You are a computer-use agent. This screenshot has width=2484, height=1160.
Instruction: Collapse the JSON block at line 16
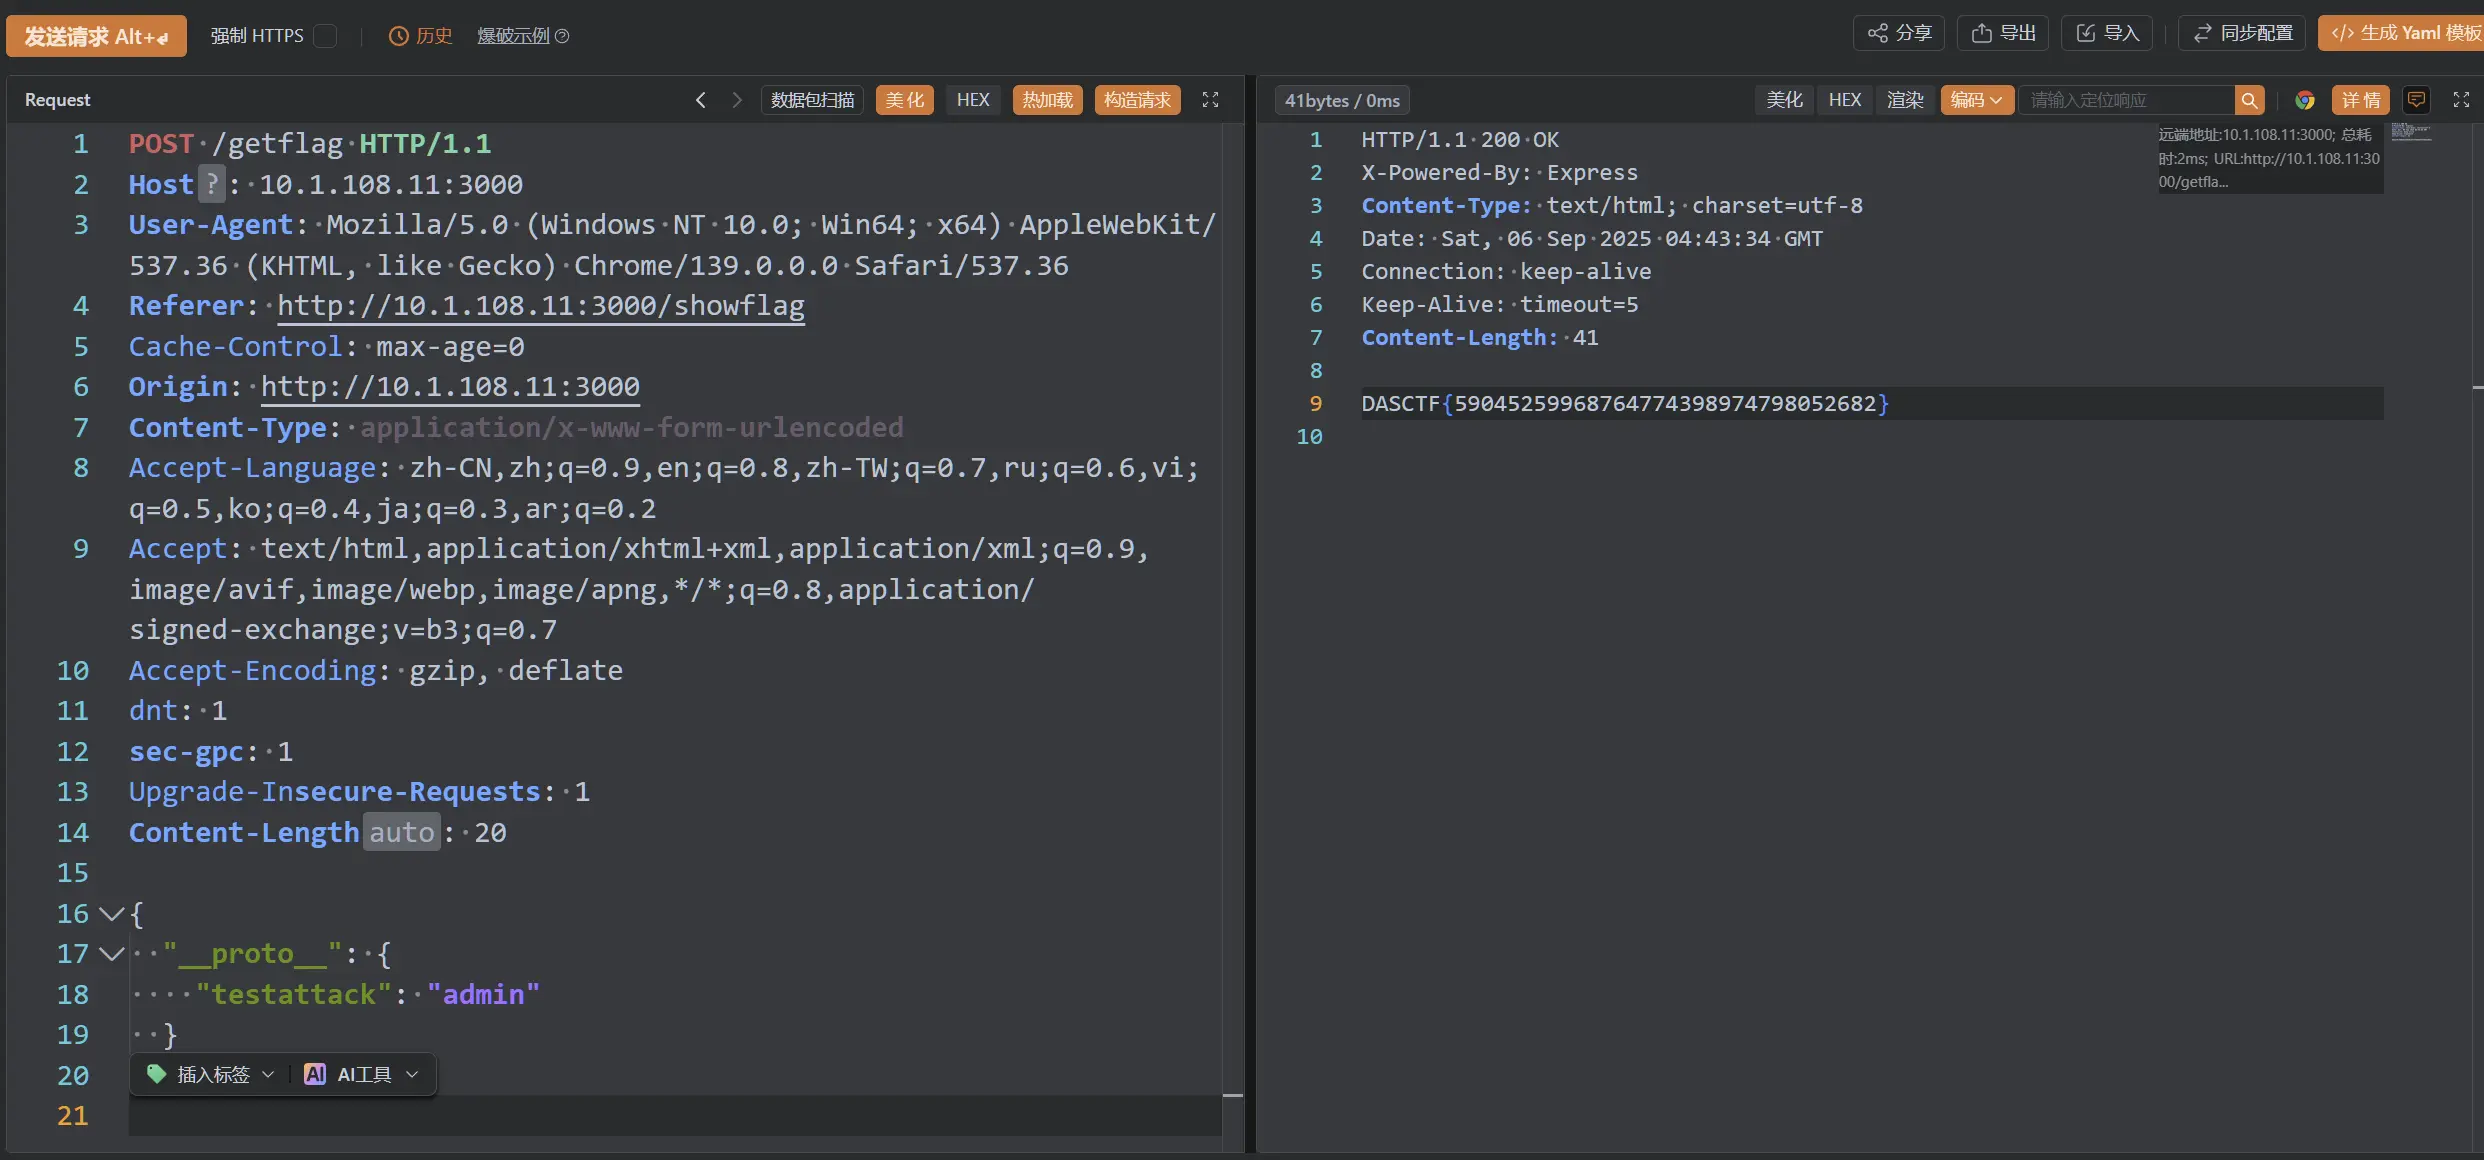(111, 913)
